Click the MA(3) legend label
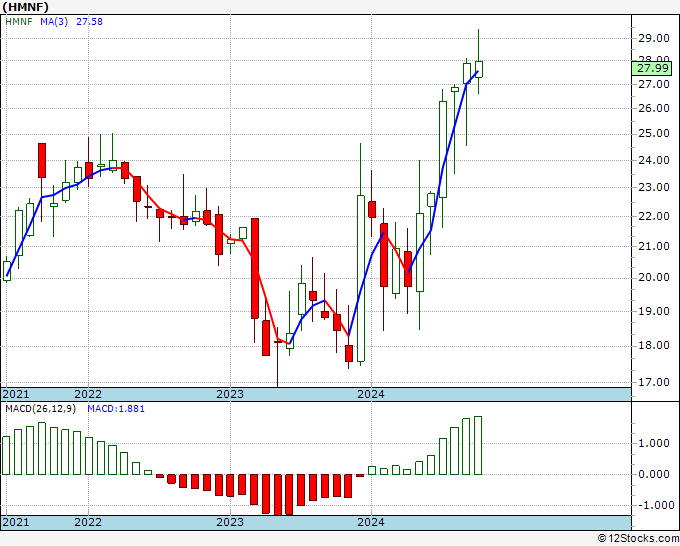Screen dimensions: 680x546 click(54, 21)
